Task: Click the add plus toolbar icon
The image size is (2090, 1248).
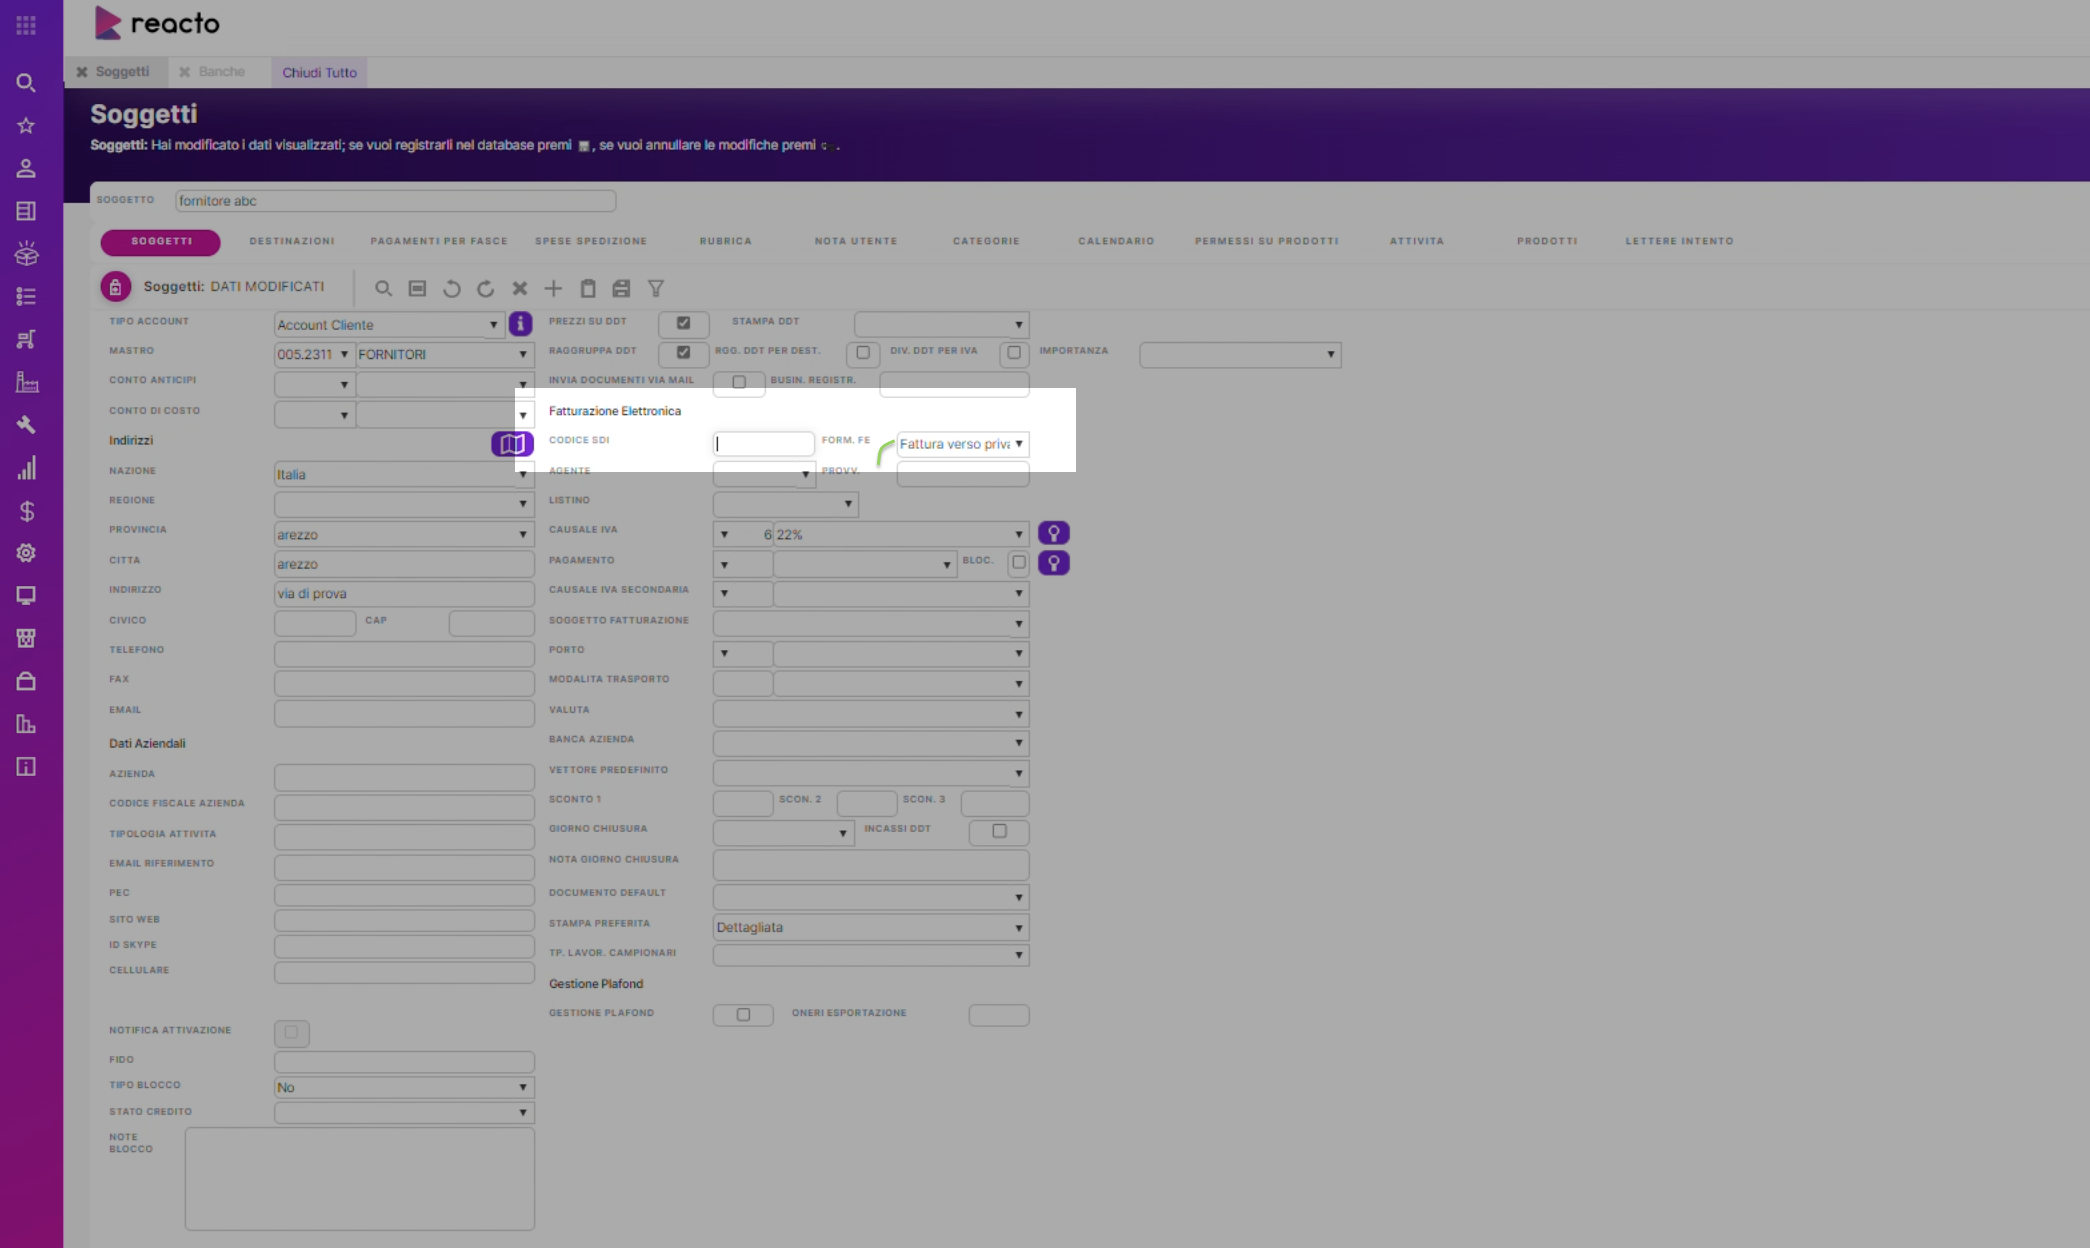Action: pyautogui.click(x=553, y=288)
